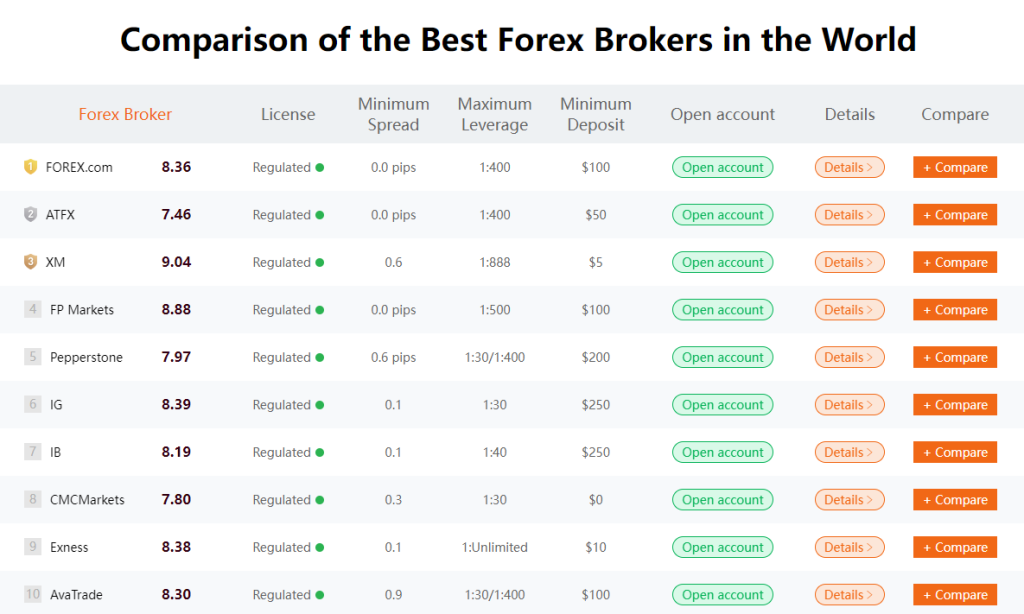The image size is (1024, 614).
Task: Click the gold rank 1 shield badge
Action: click(30, 167)
